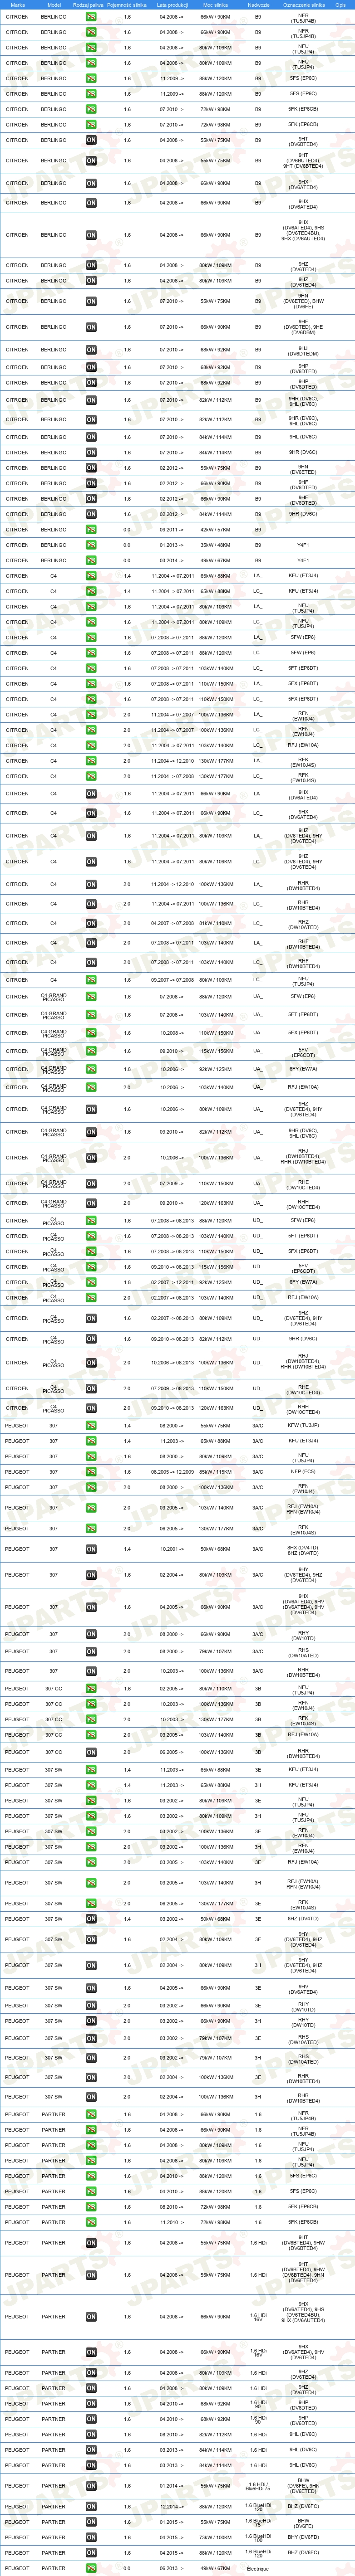Select the 115kW / 156KM cell in C4 Grand Picasso row
Screen dimensions: 355x2576
pos(215,1051)
